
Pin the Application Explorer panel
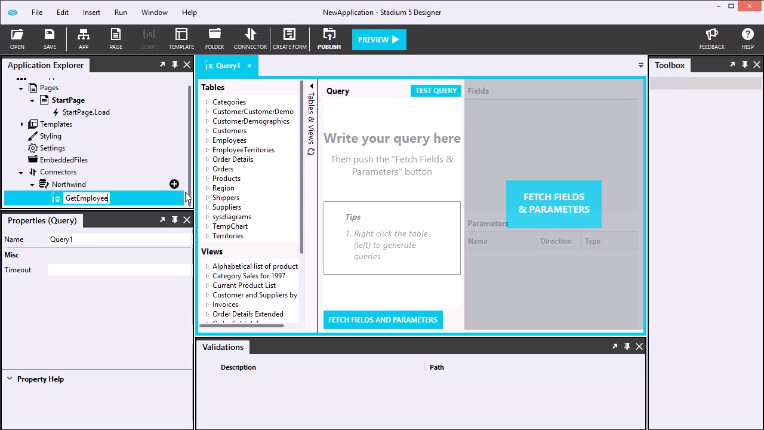175,65
